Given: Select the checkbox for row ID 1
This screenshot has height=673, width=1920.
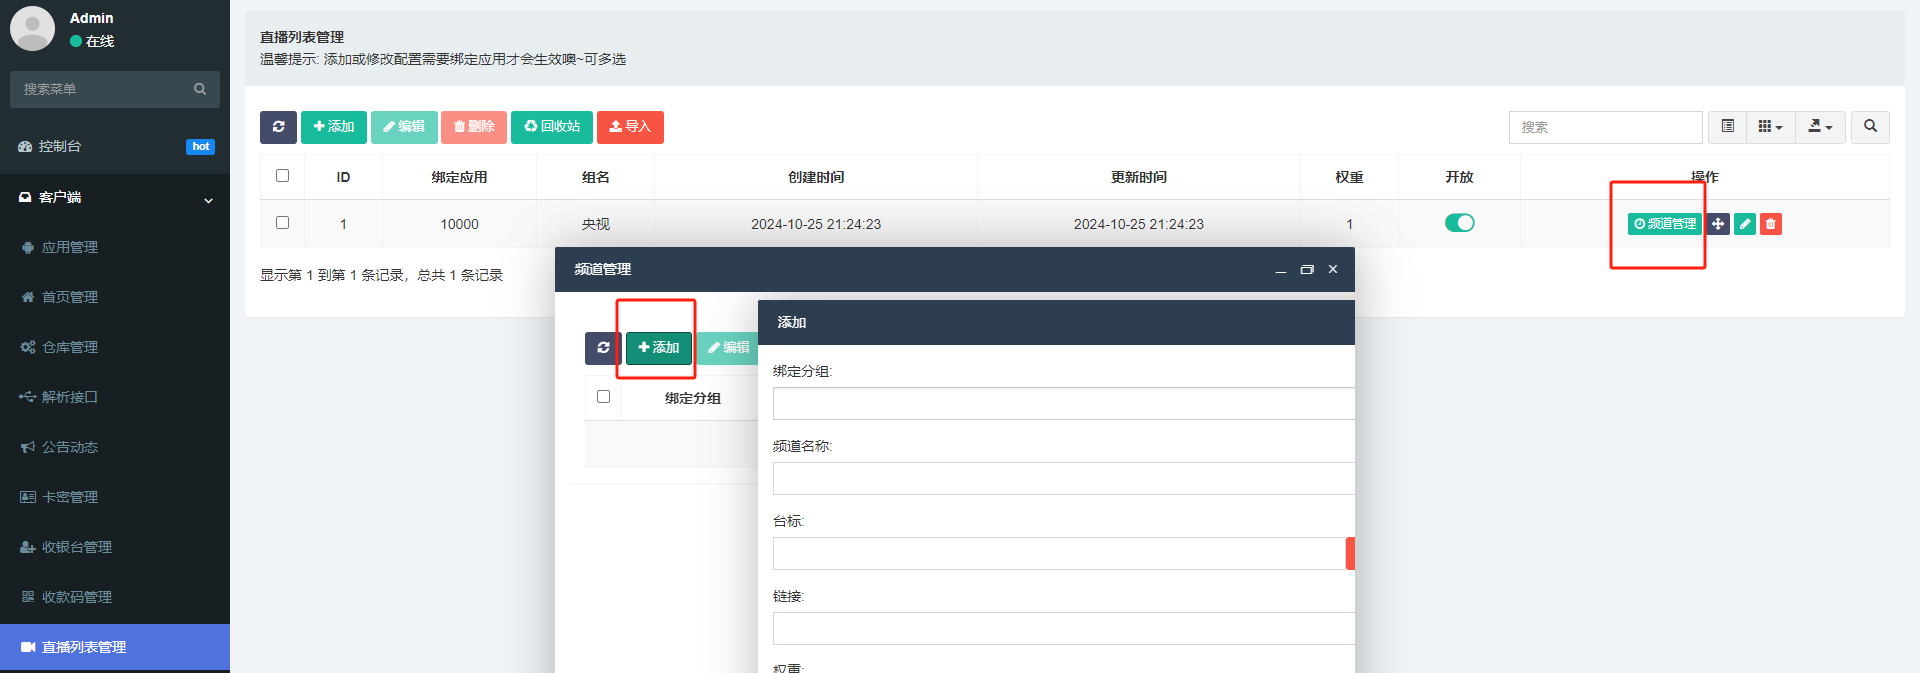Looking at the screenshot, I should pos(282,223).
